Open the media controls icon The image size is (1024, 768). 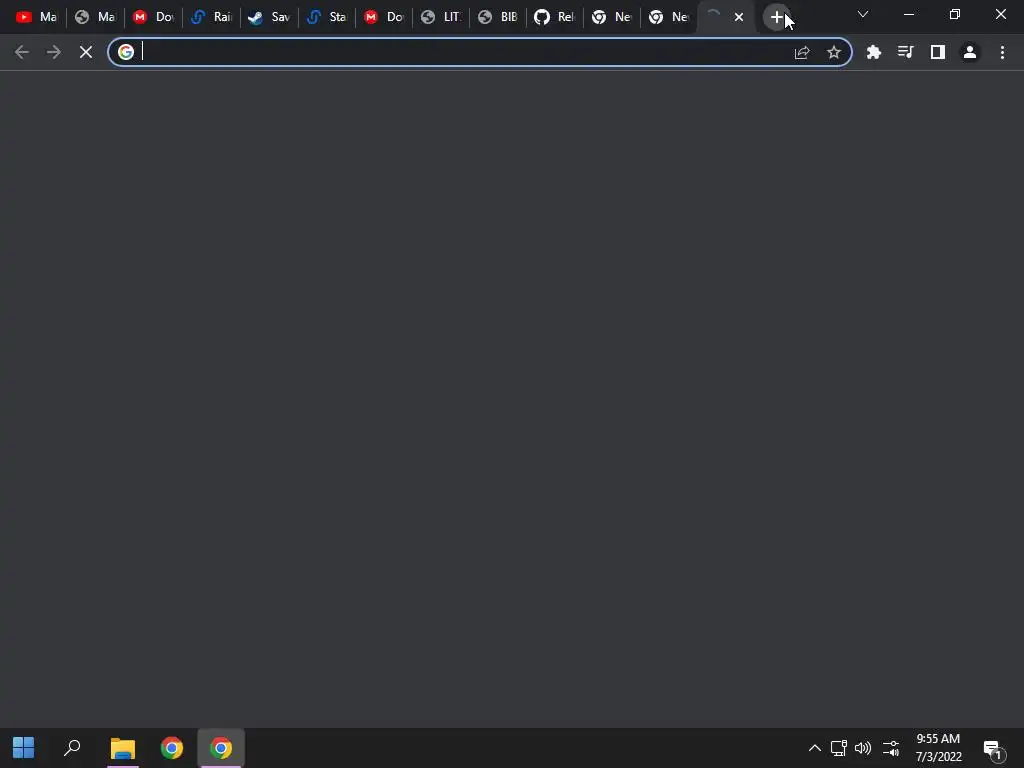[906, 52]
